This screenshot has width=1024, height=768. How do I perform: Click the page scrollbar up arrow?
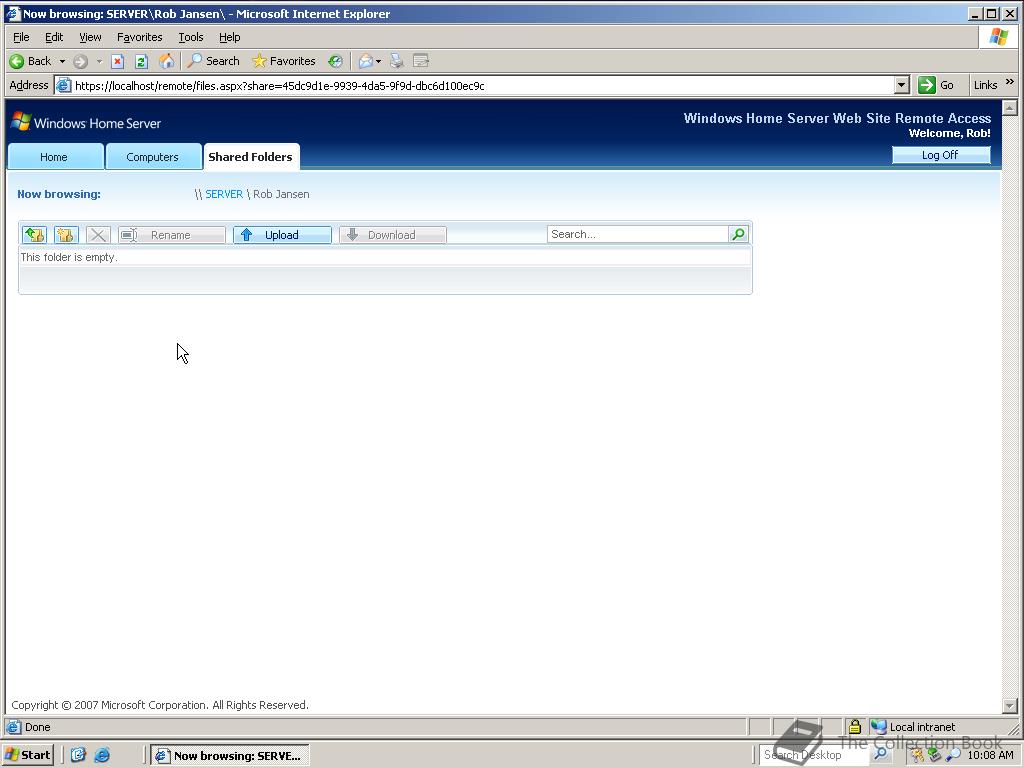coord(1010,108)
